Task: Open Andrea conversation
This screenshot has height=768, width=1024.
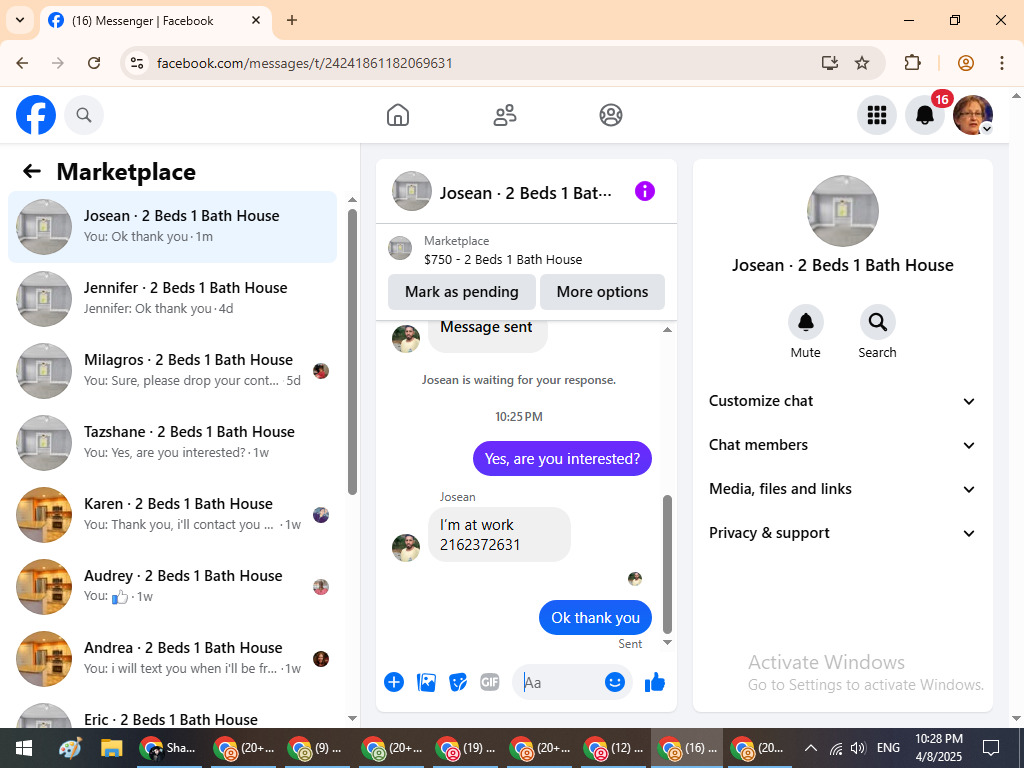Action: (x=172, y=658)
